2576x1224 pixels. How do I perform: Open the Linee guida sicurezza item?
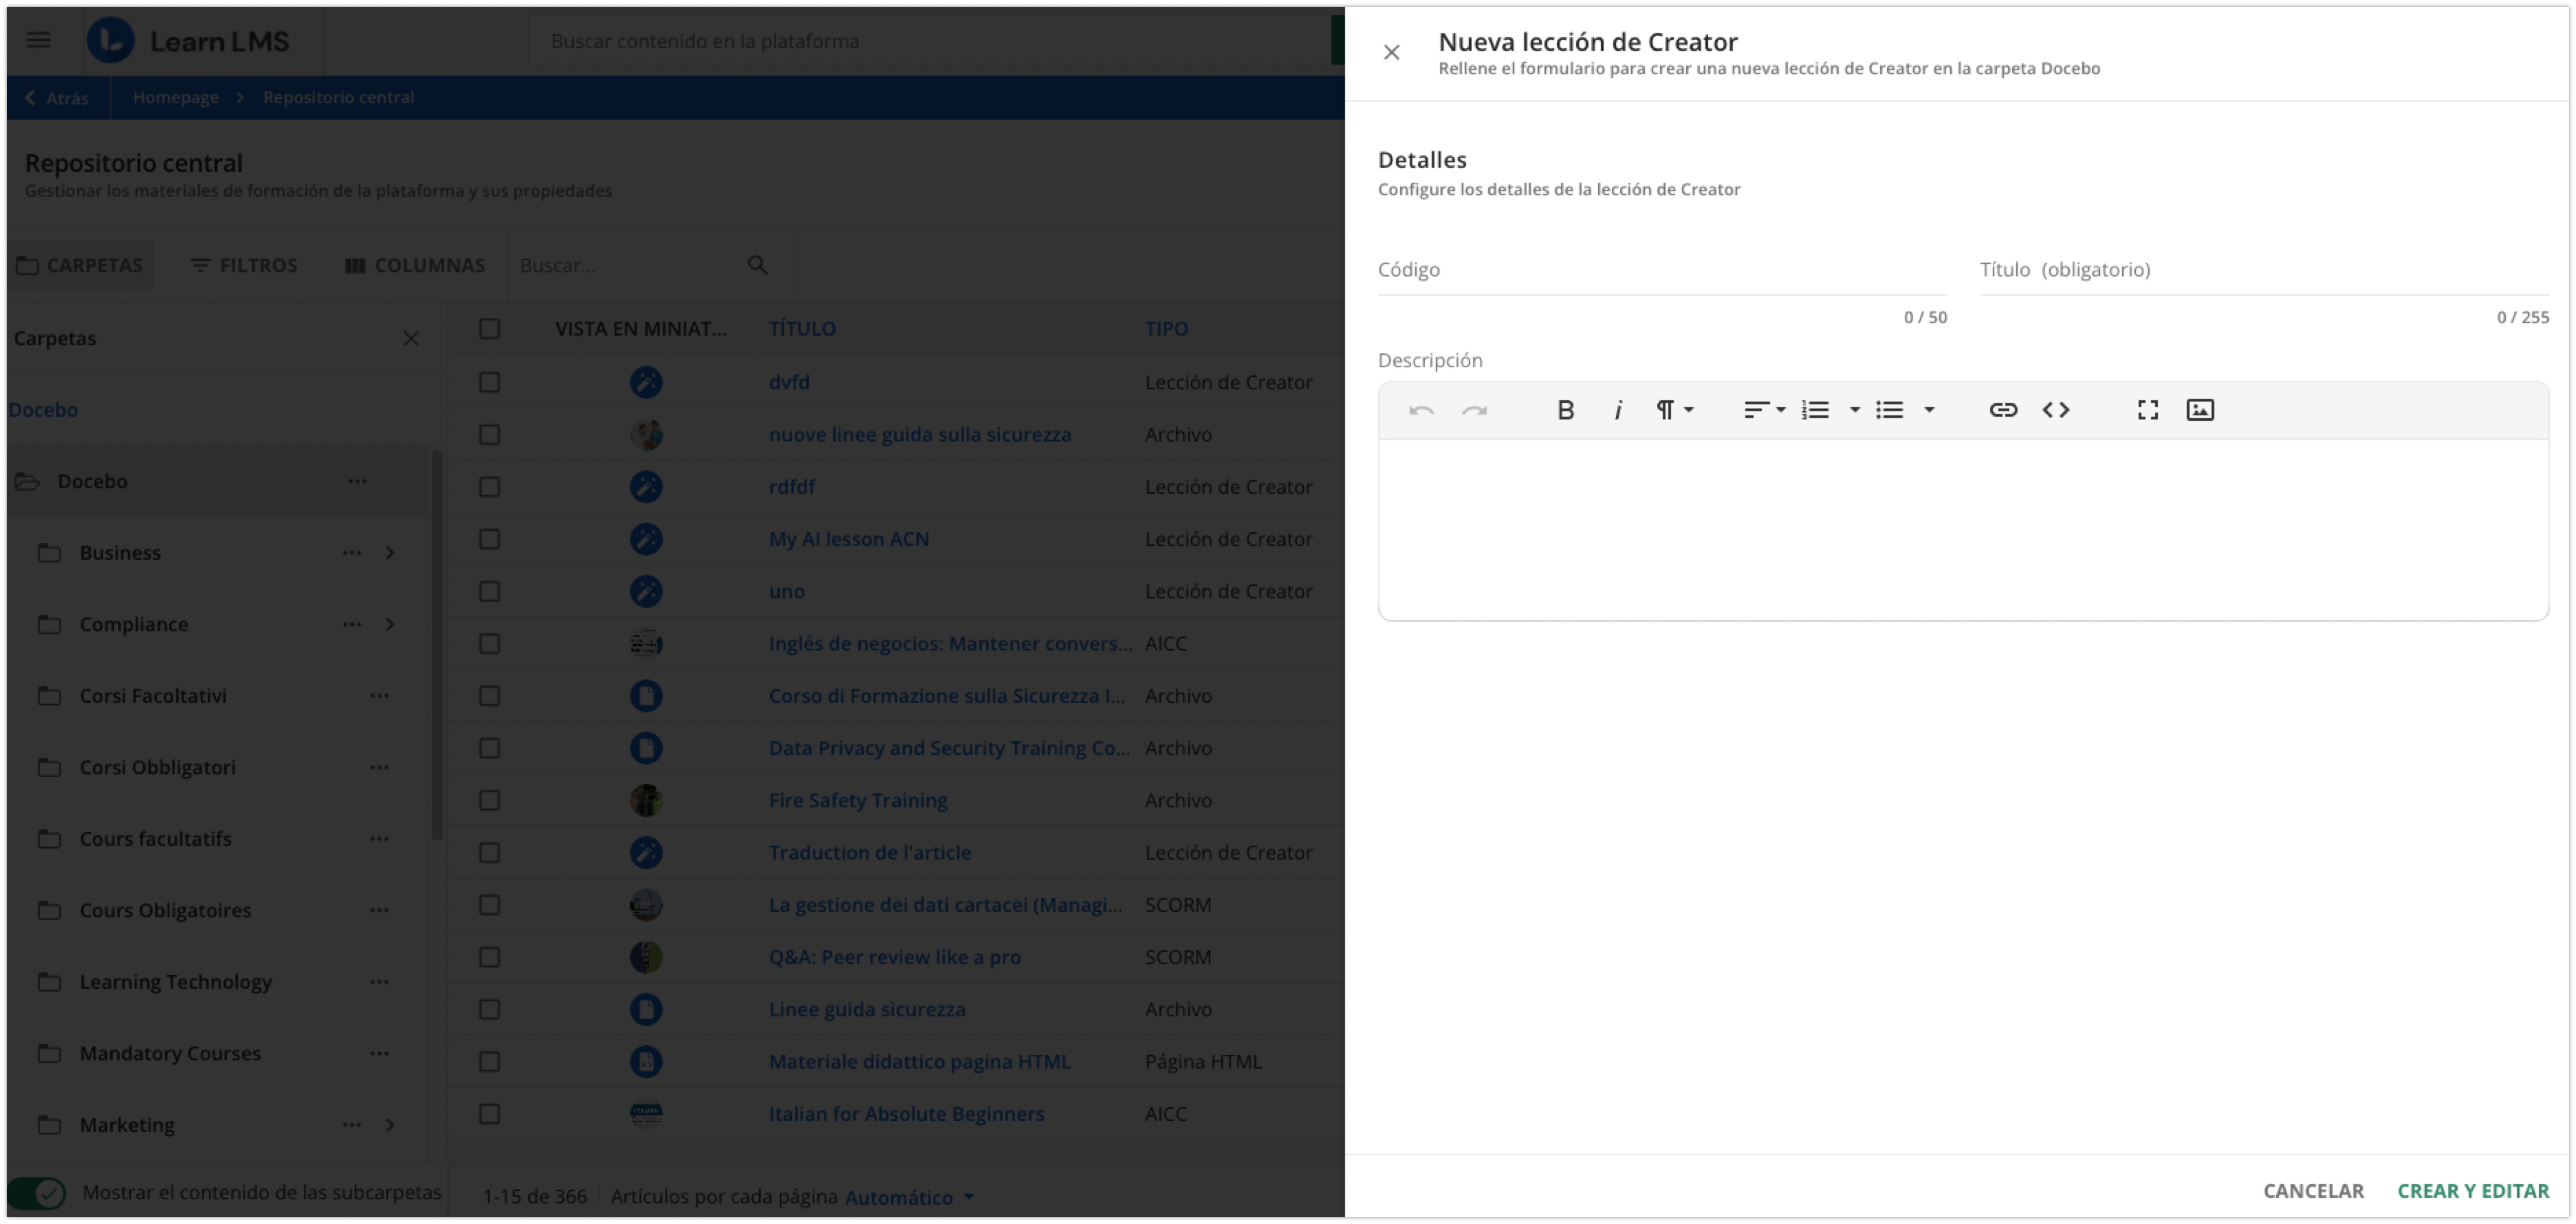867,1010
